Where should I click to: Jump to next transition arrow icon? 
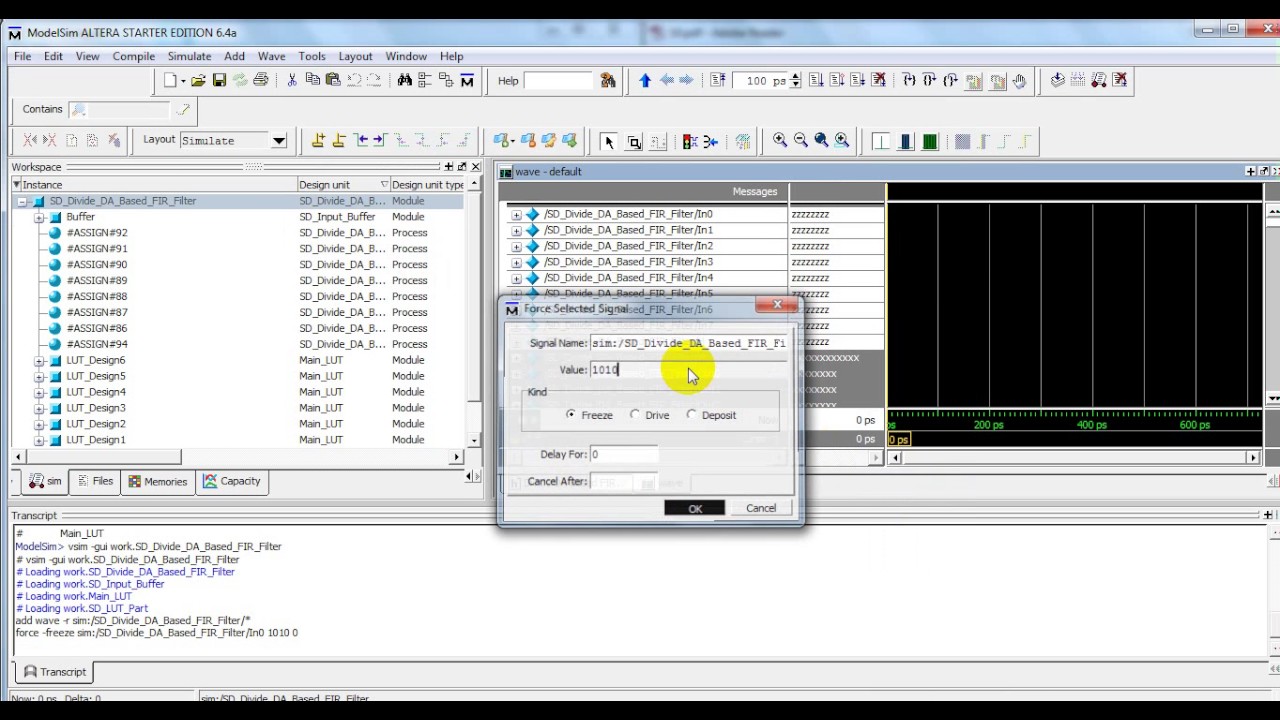tap(379, 141)
